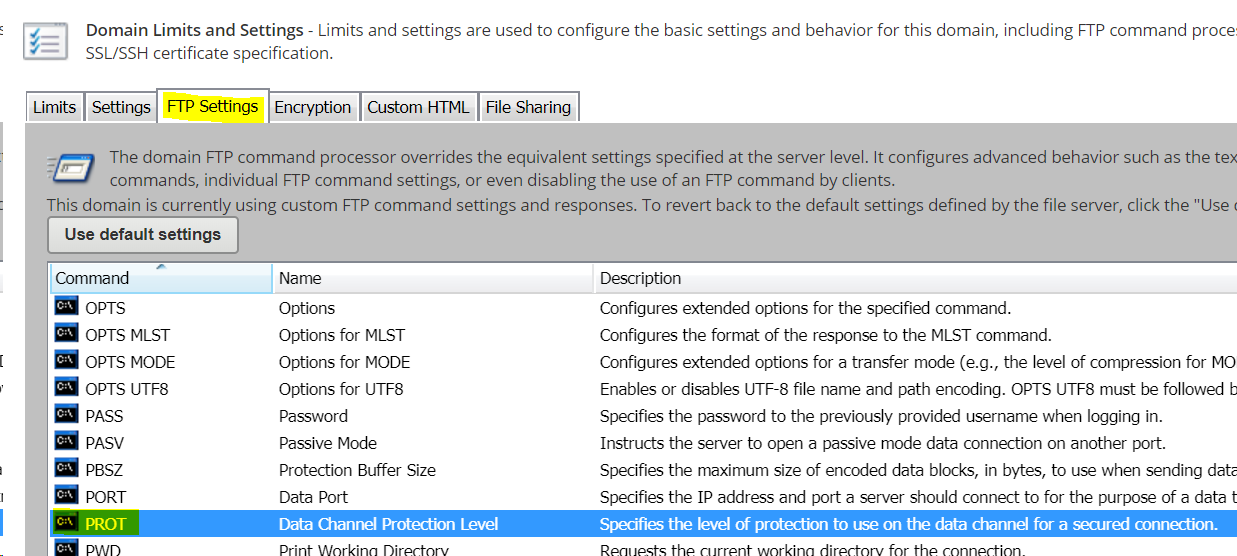
Task: Click the OPTS MODE command icon
Action: (x=66, y=361)
